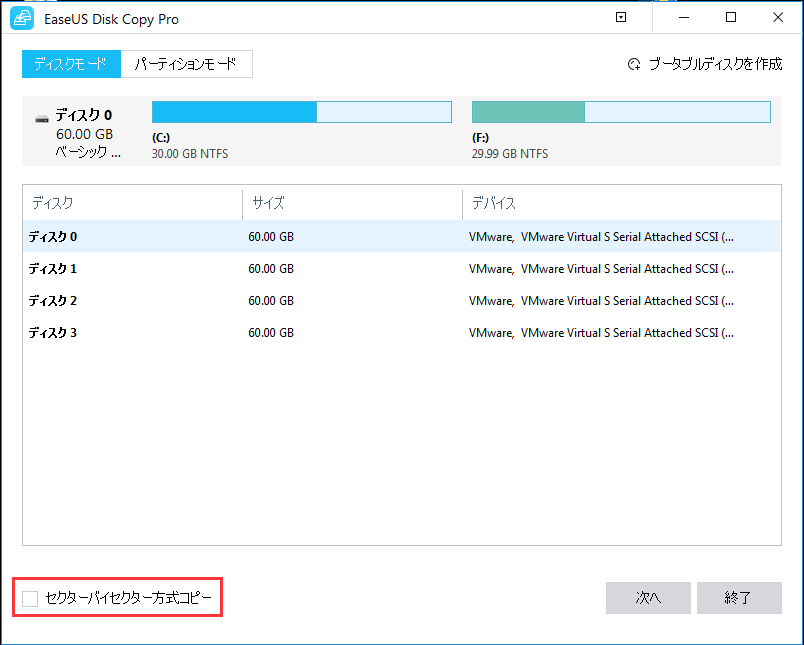
Task: Sort by デバイス column header
Action: tap(620, 203)
